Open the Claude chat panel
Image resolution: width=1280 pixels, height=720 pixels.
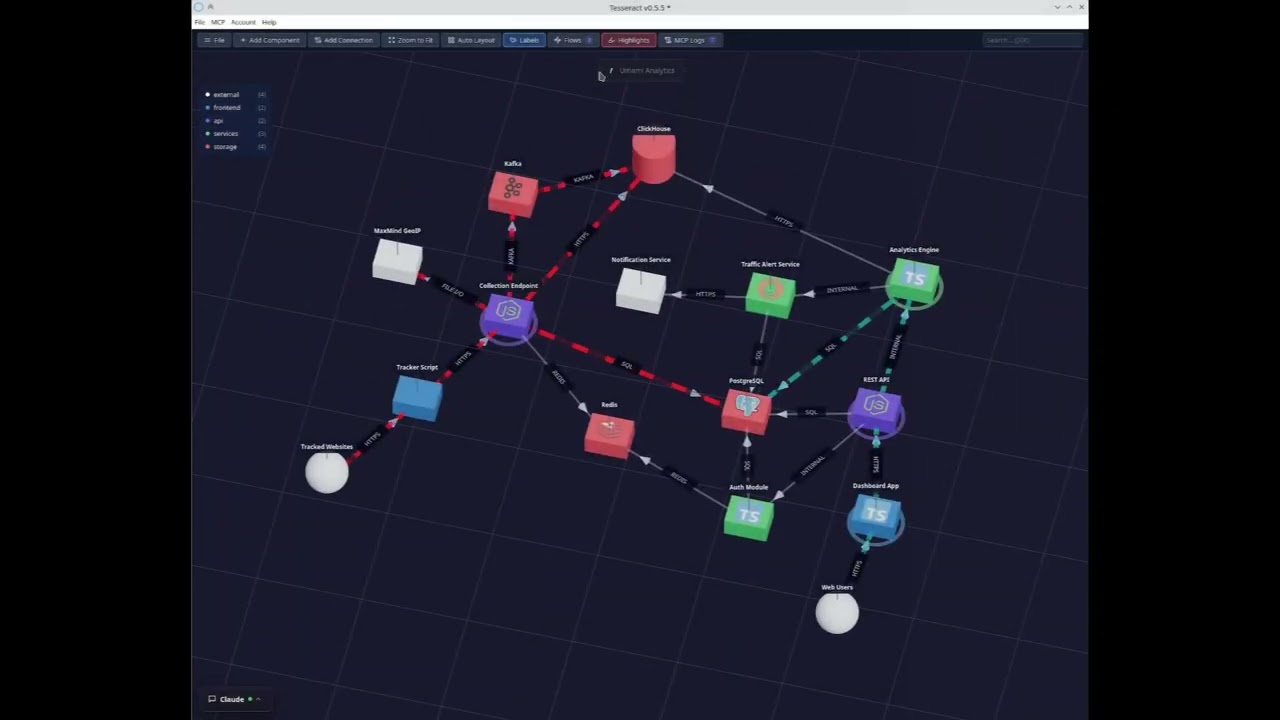pyautogui.click(x=234, y=699)
